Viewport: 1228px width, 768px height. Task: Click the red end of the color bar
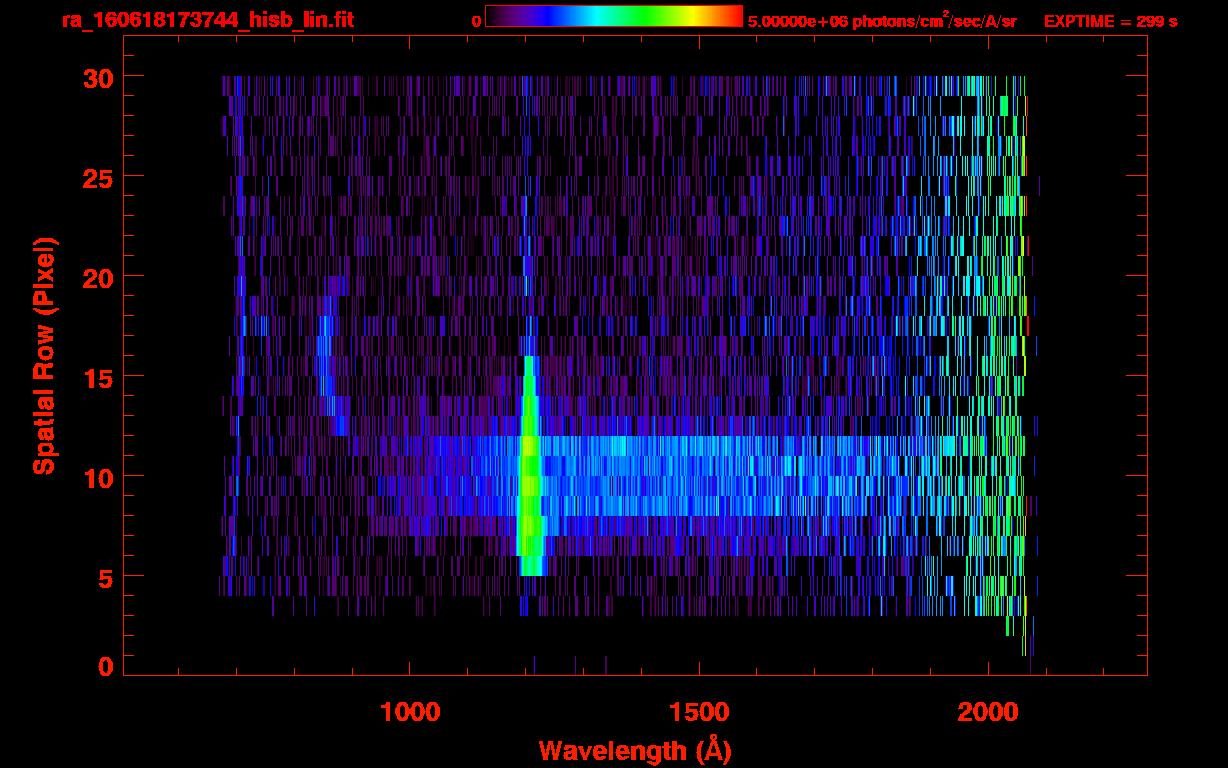(732, 16)
